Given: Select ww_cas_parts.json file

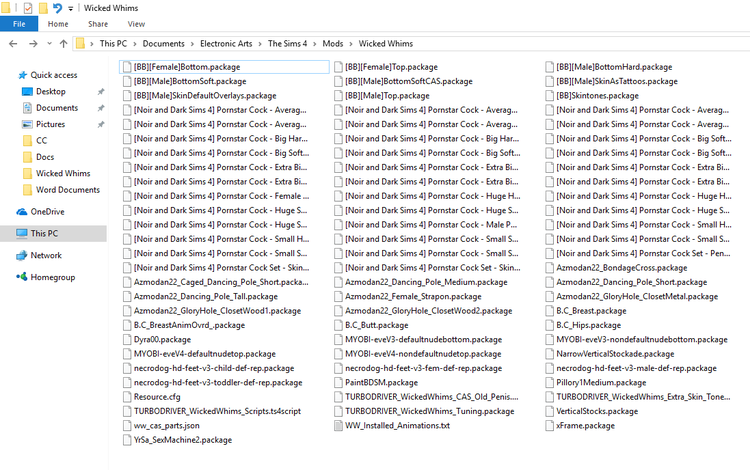Looking at the screenshot, I should (166, 426).
